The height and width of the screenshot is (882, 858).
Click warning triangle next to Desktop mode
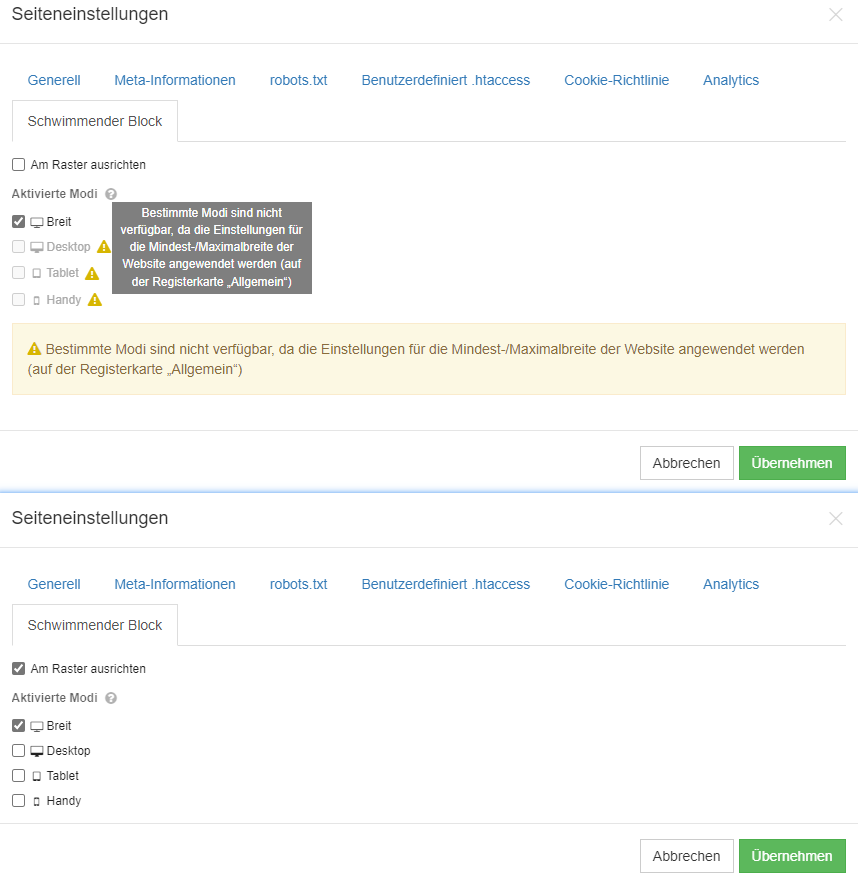pos(104,246)
